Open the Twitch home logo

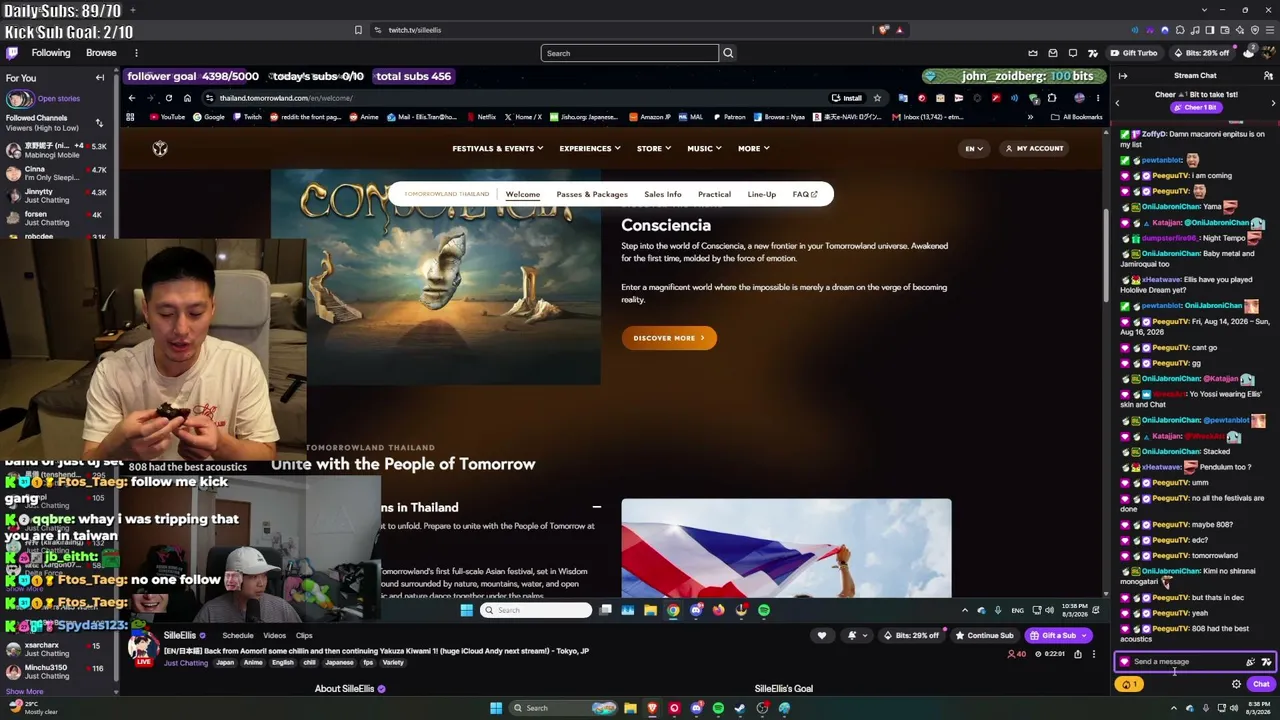tap(12, 53)
